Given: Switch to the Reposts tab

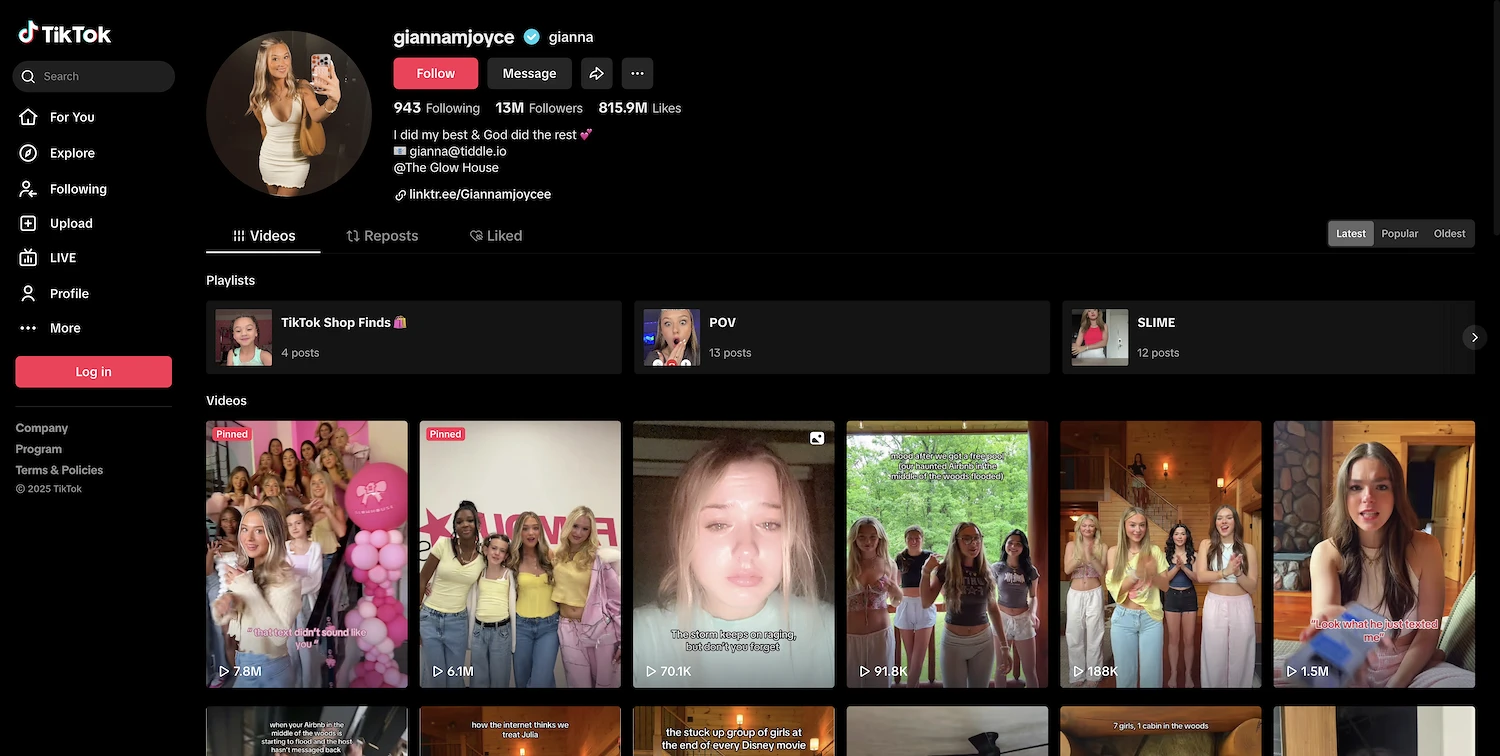Looking at the screenshot, I should (382, 236).
